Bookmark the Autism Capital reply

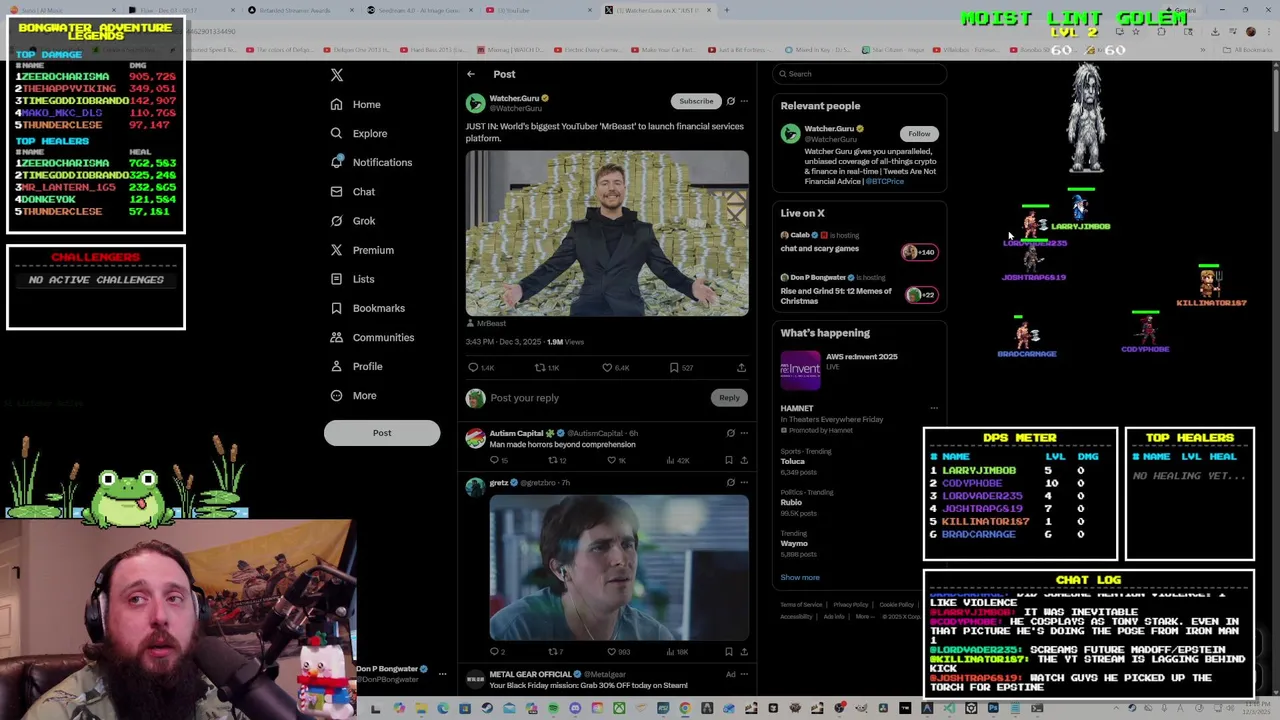(729, 460)
